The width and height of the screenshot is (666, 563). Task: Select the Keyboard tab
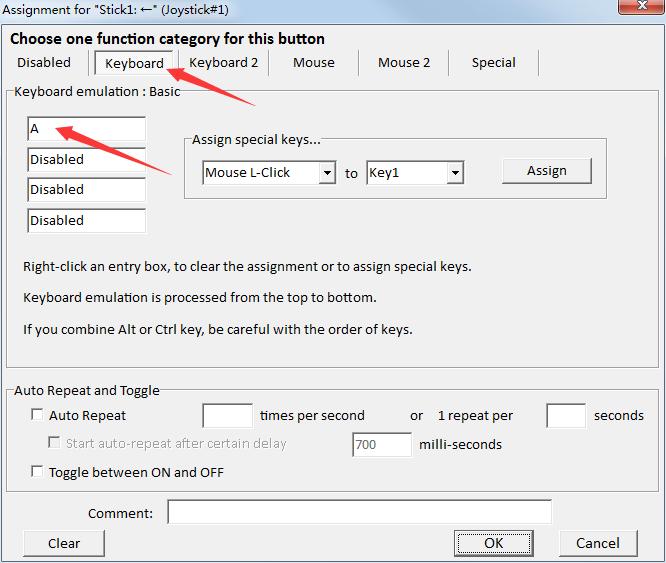[134, 63]
